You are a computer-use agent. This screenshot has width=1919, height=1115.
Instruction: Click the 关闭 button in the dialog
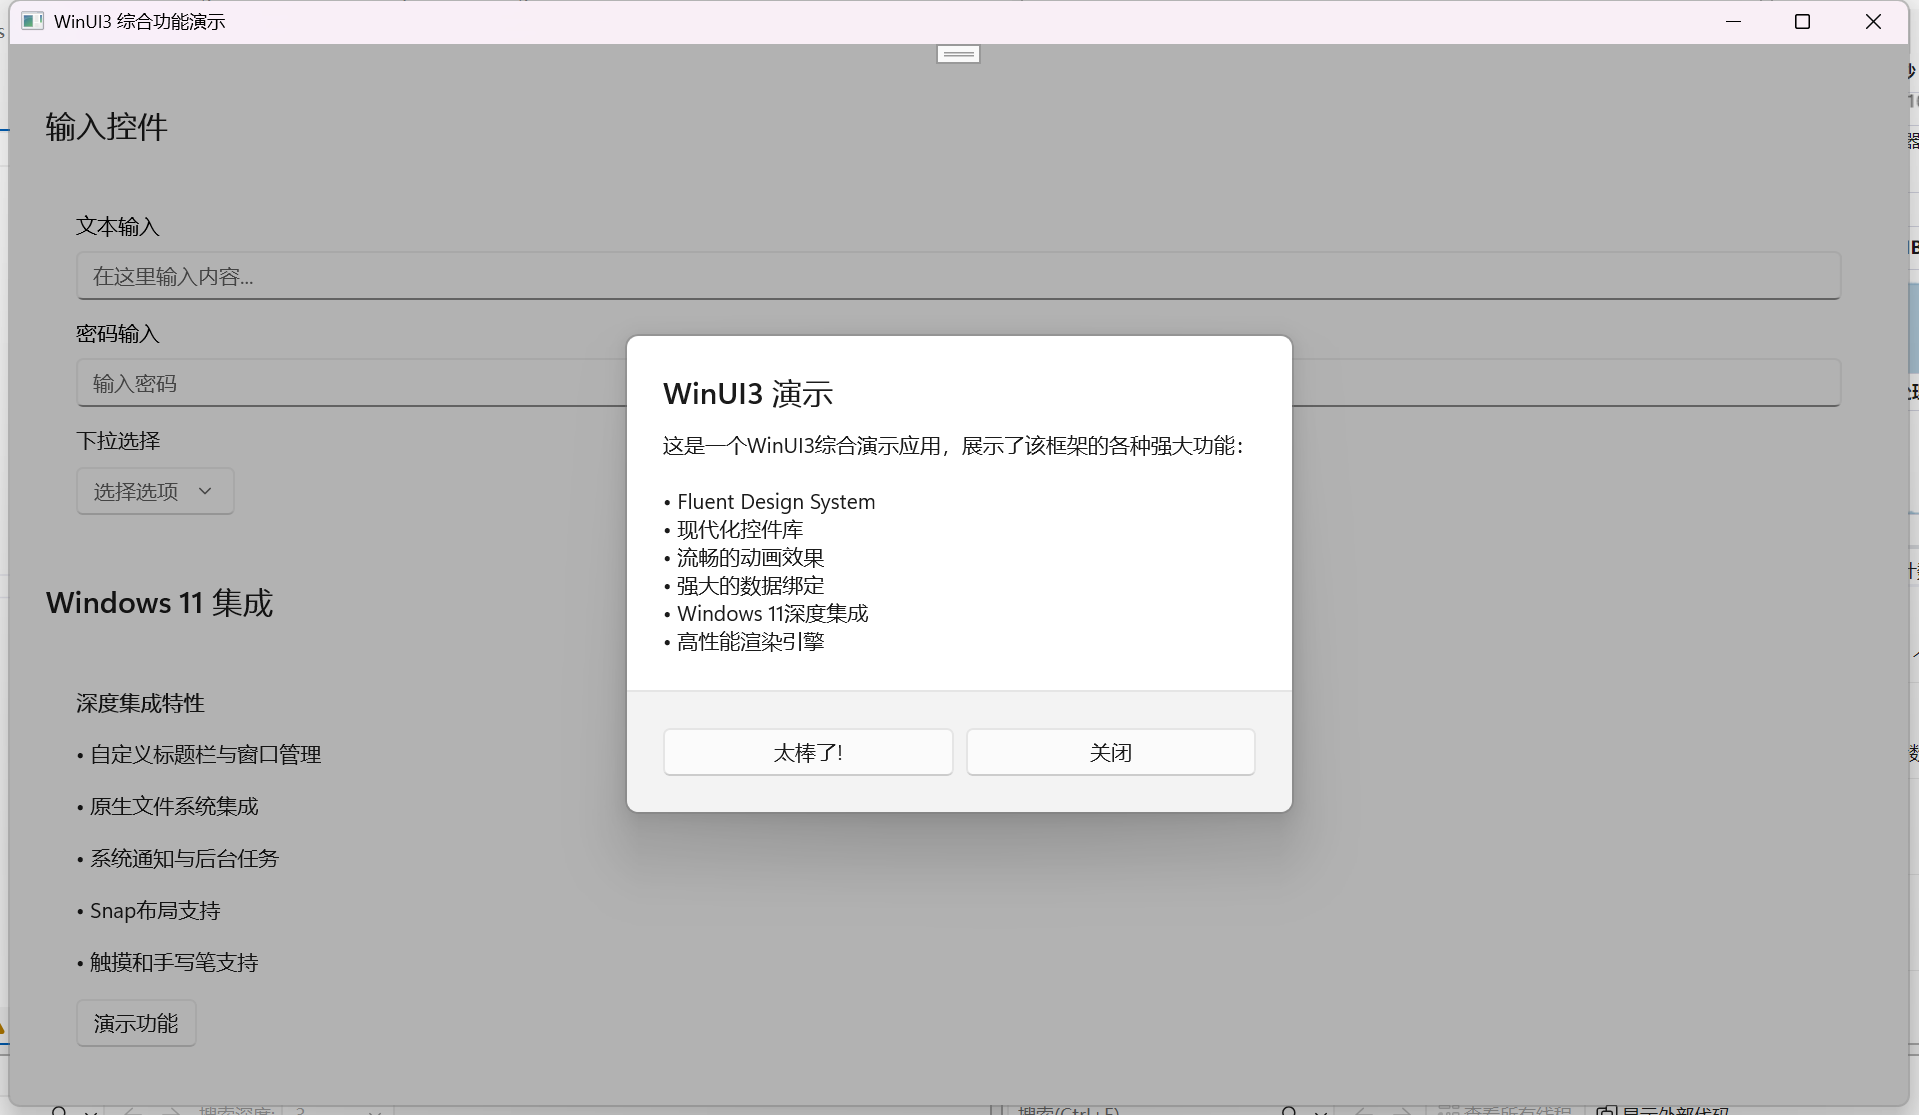pyautogui.click(x=1110, y=752)
